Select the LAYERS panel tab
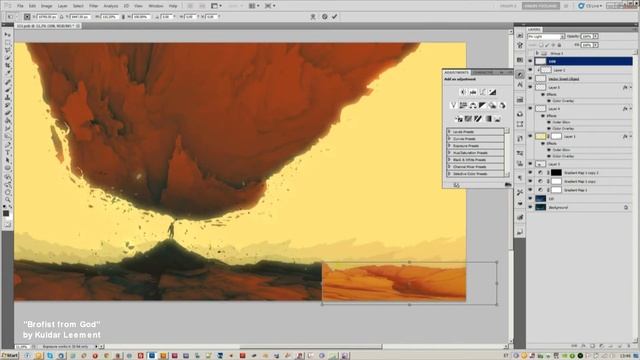640x360 pixels. [534, 29]
